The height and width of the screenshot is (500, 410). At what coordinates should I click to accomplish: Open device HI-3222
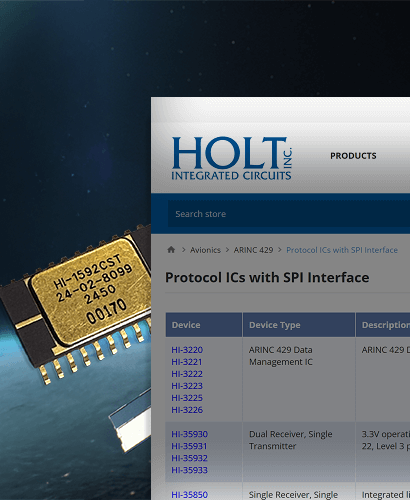click(x=187, y=374)
